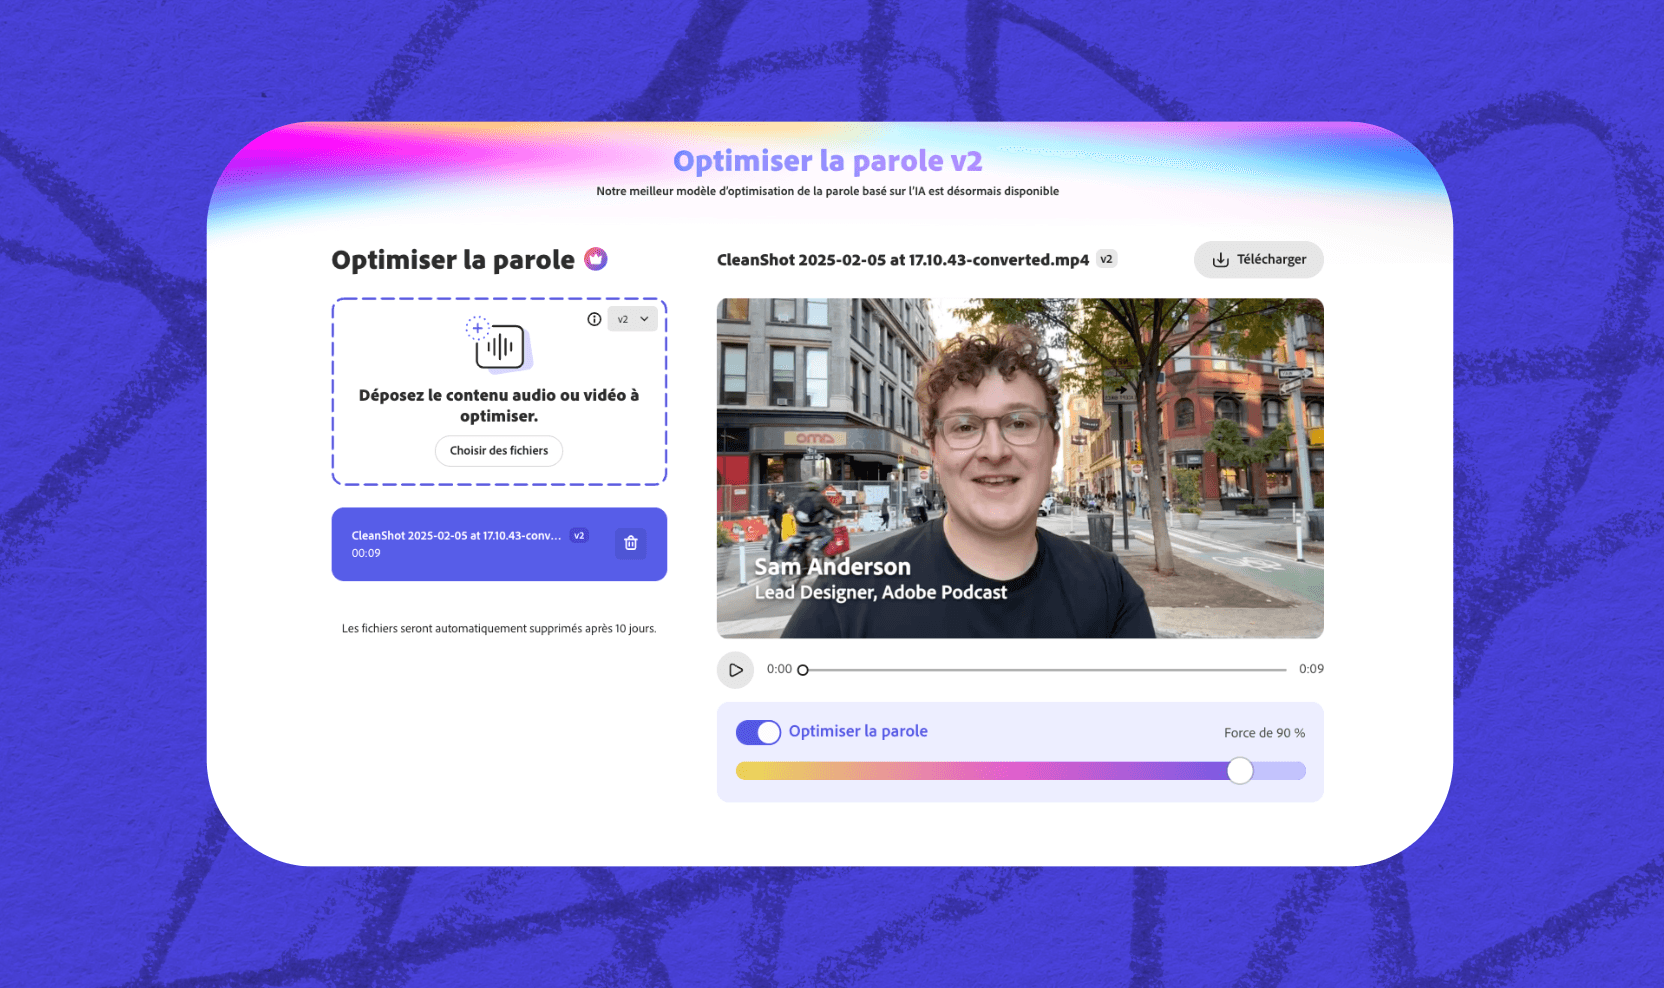1664x988 pixels.
Task: Click the chevron arrow in the v2 selector
Action: click(644, 319)
